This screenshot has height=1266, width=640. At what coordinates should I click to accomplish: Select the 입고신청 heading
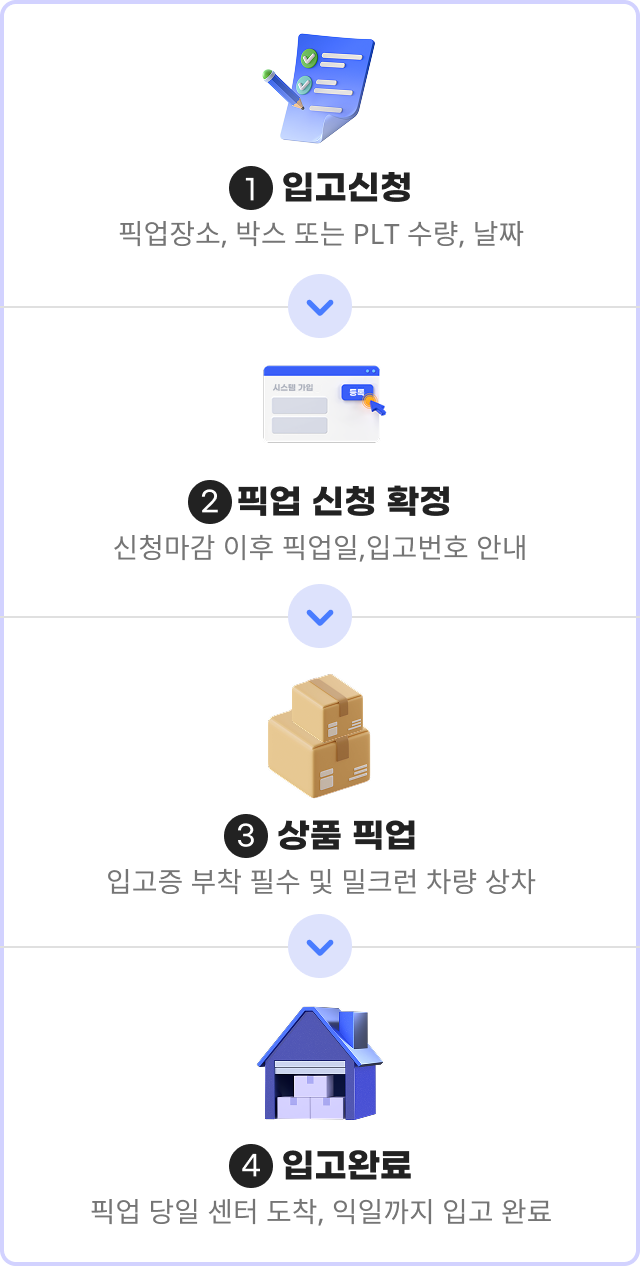tap(347, 187)
